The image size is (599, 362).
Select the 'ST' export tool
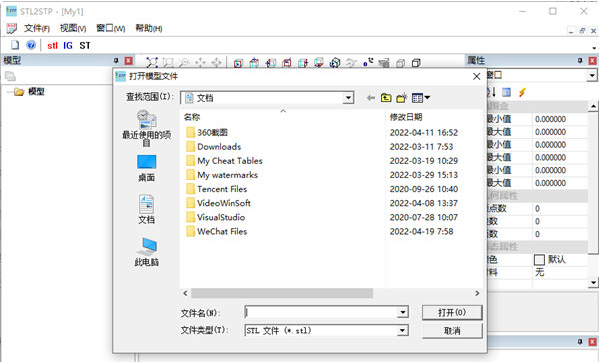[x=85, y=45]
